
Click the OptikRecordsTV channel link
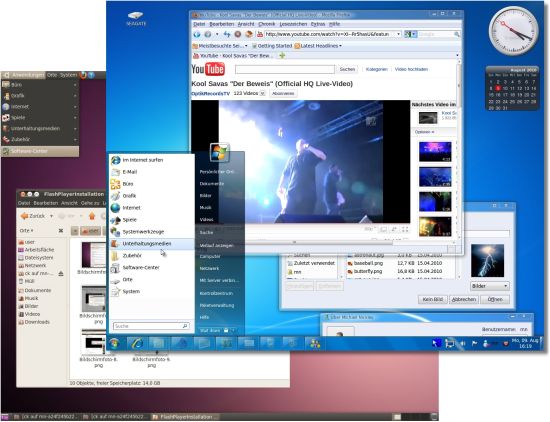pos(210,94)
